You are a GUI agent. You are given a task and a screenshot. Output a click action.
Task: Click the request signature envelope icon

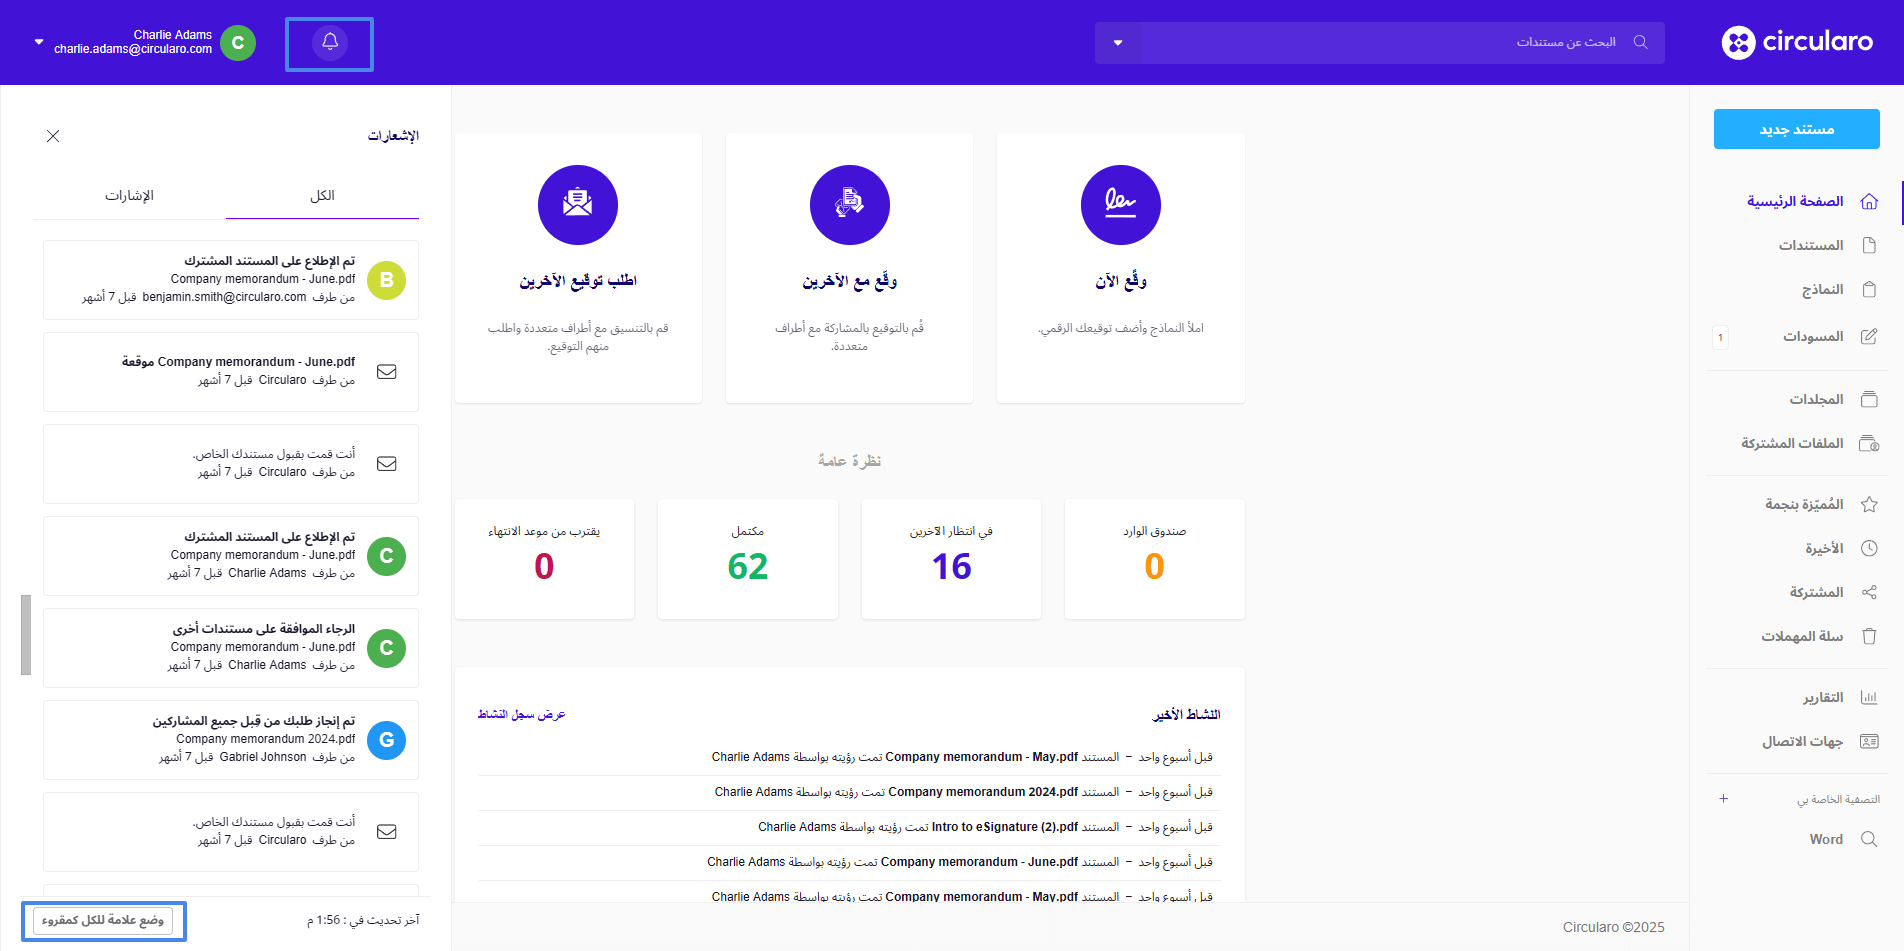click(x=577, y=205)
